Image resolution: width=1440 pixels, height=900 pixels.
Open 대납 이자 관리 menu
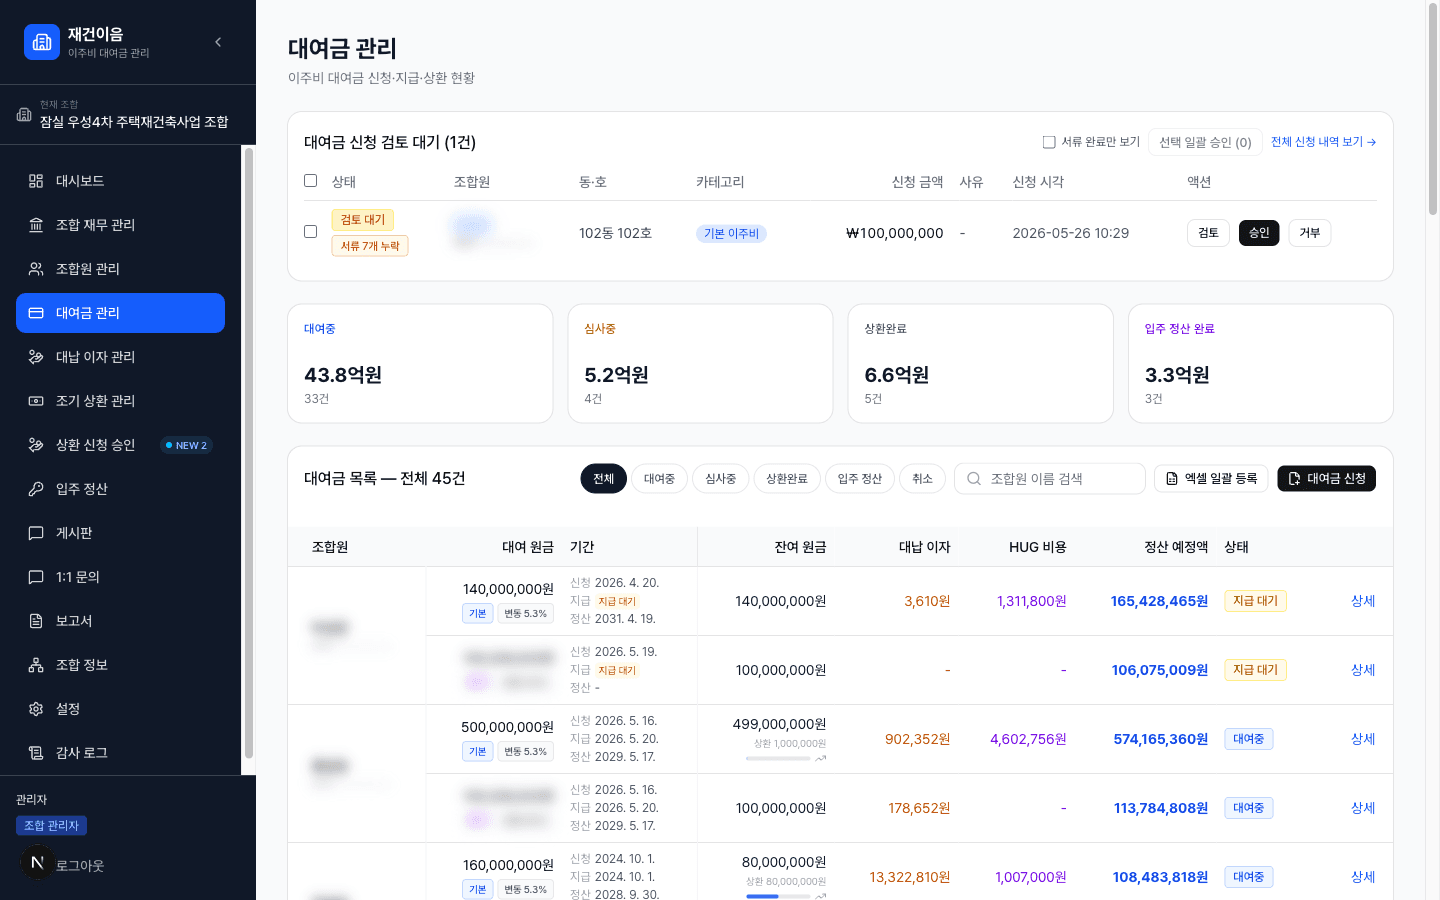point(120,357)
